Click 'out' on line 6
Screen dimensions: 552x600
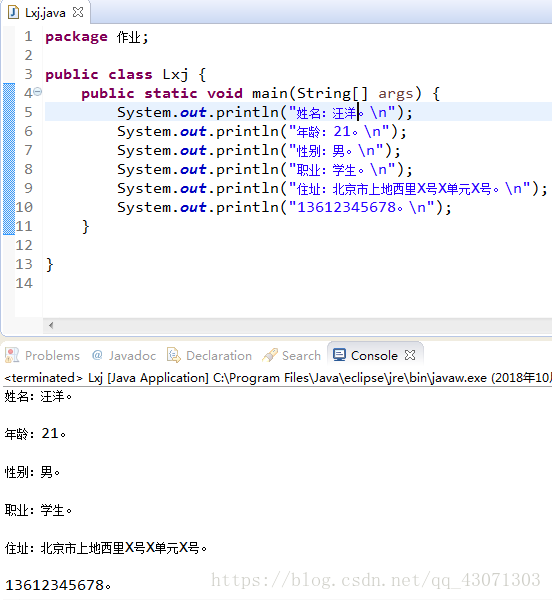point(193,132)
